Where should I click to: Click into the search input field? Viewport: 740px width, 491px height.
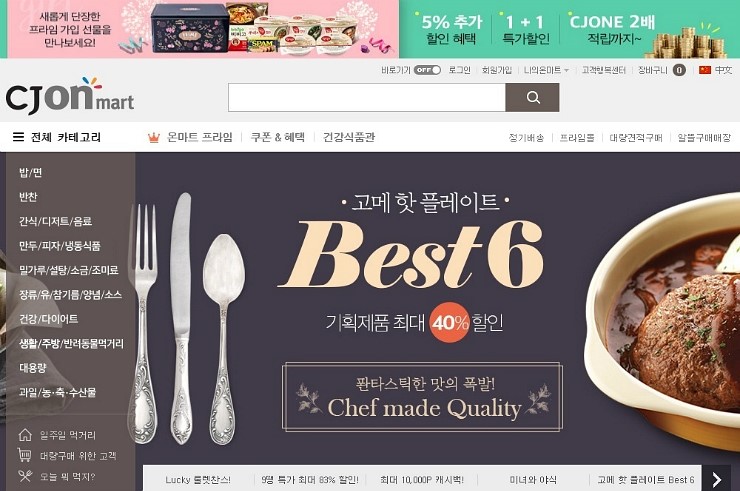(x=367, y=98)
